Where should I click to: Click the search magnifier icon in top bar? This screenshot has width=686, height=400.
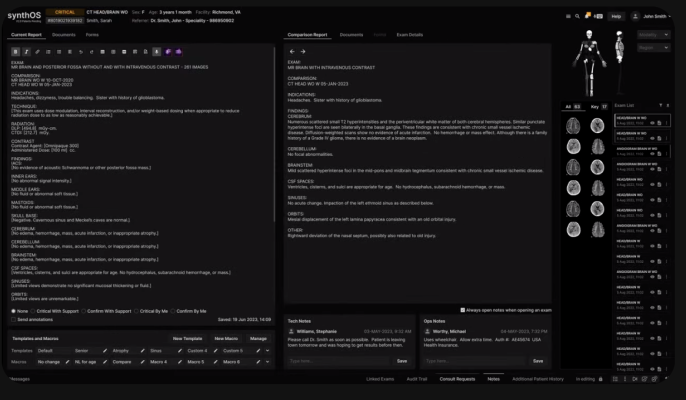pyautogui.click(x=577, y=16)
